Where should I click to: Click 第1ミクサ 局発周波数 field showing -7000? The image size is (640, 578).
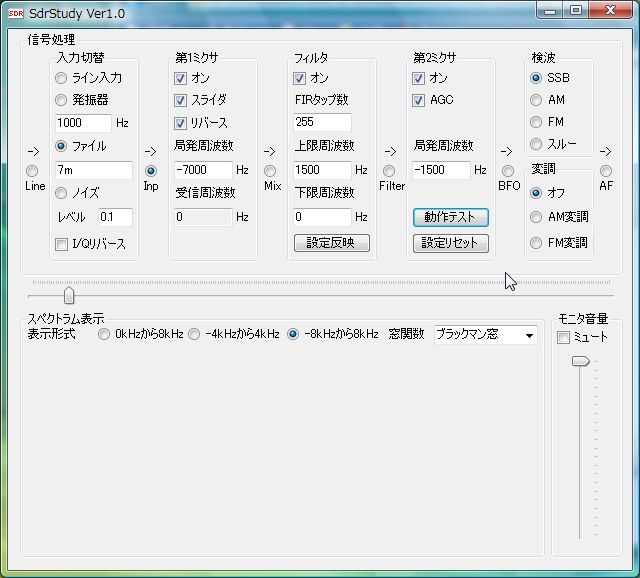point(203,170)
